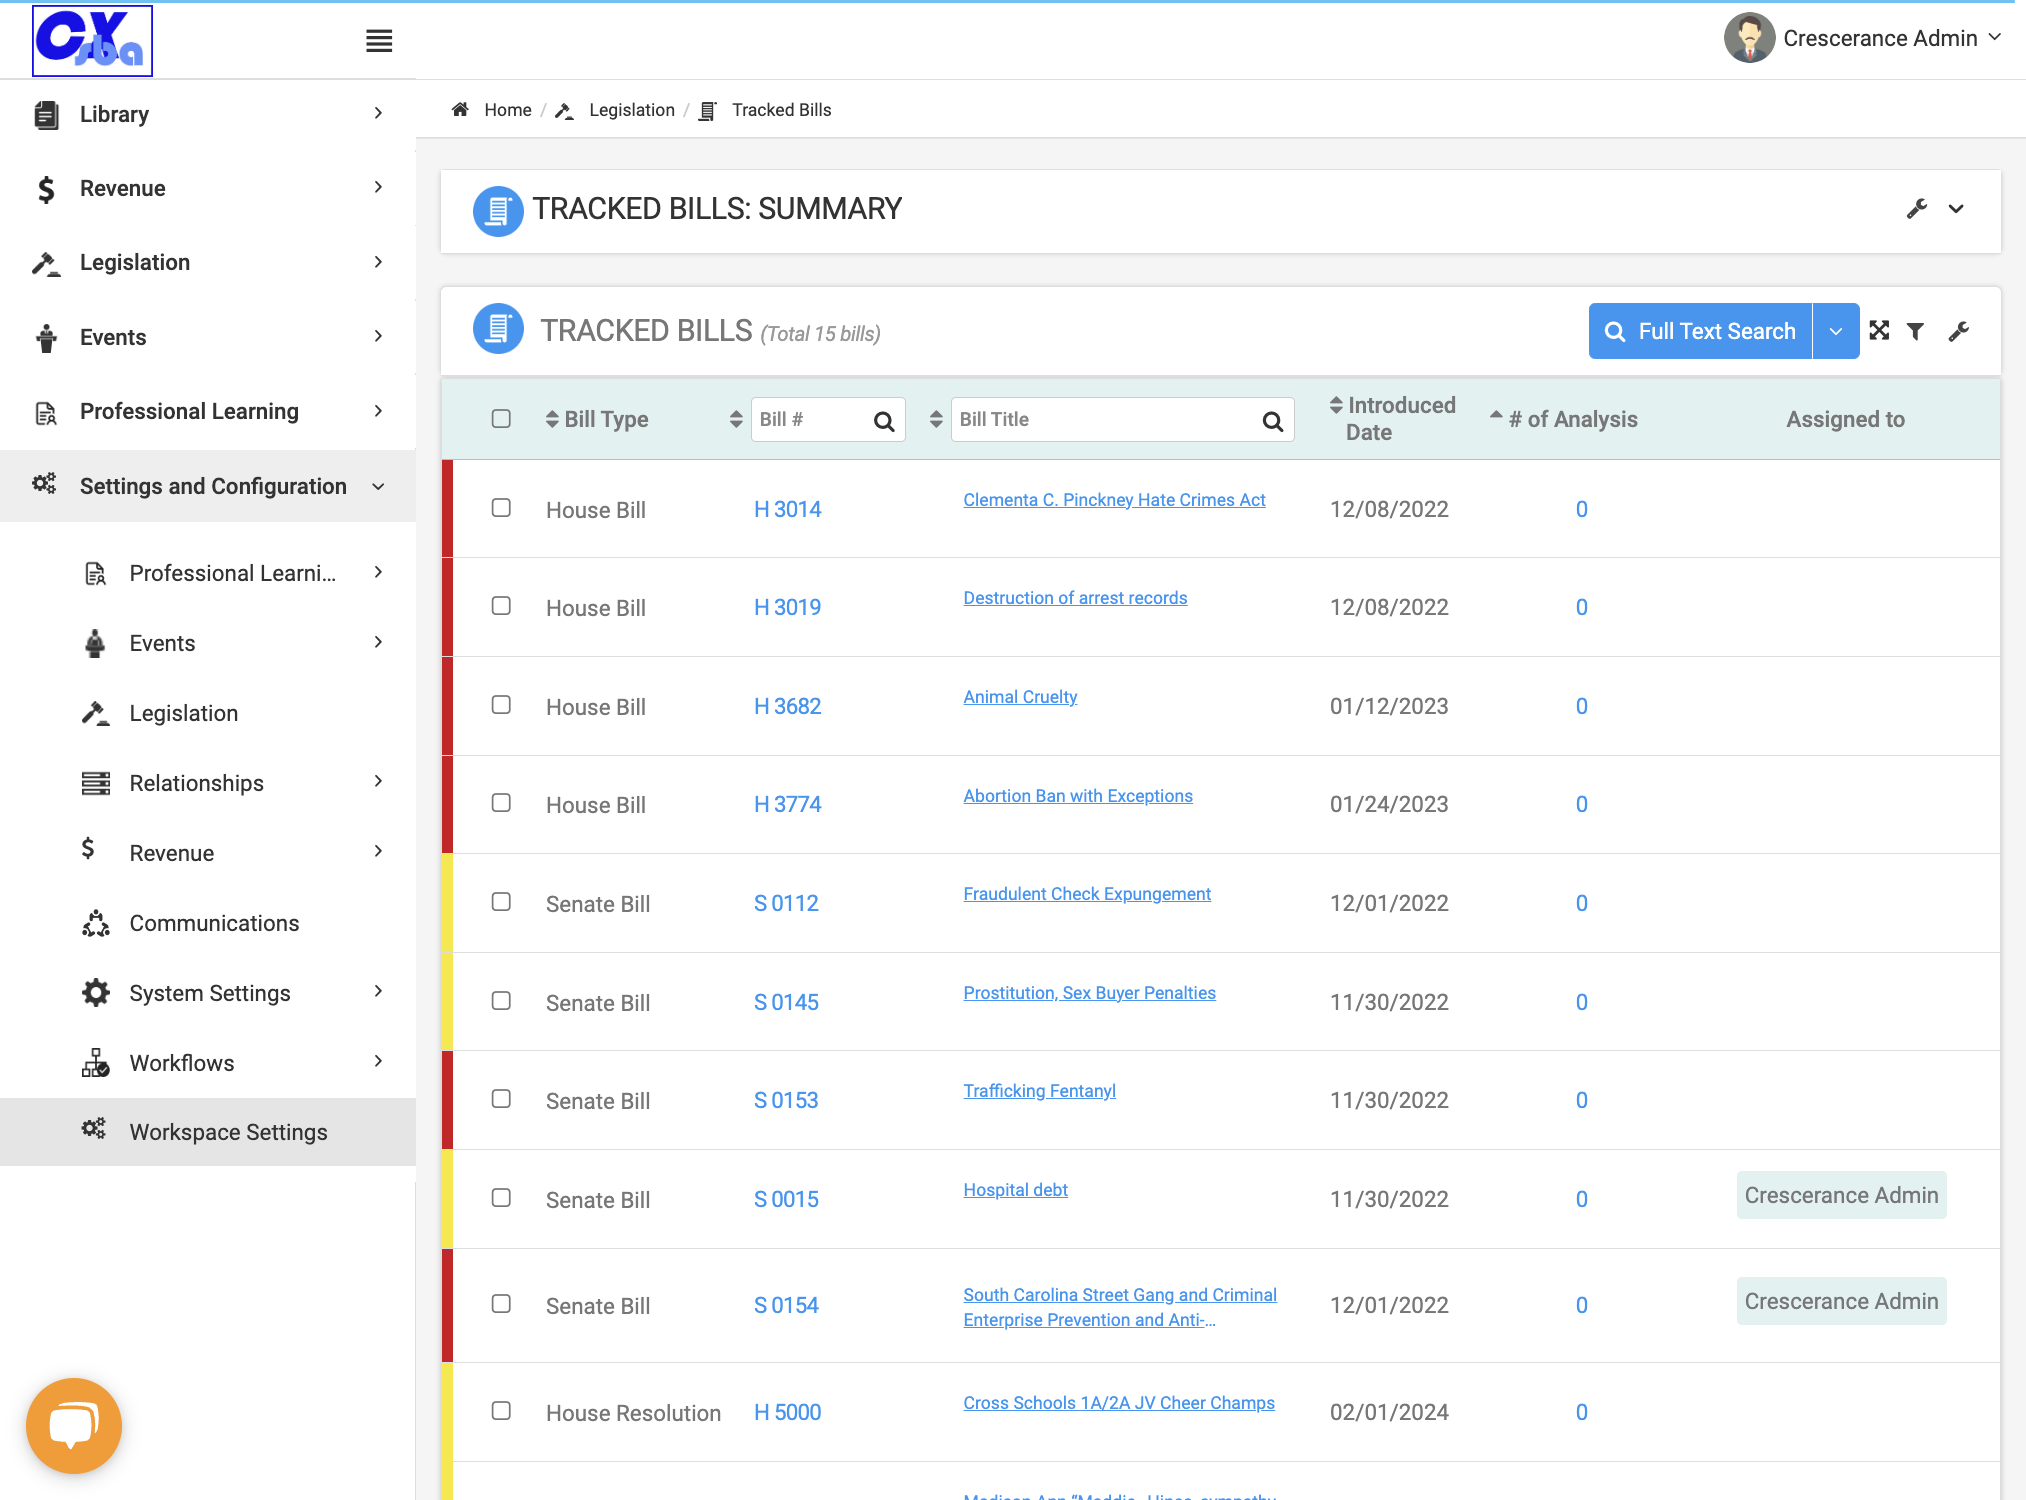Expand the Library menu chevron
Screen dimensions: 2026x1500
click(x=378, y=113)
